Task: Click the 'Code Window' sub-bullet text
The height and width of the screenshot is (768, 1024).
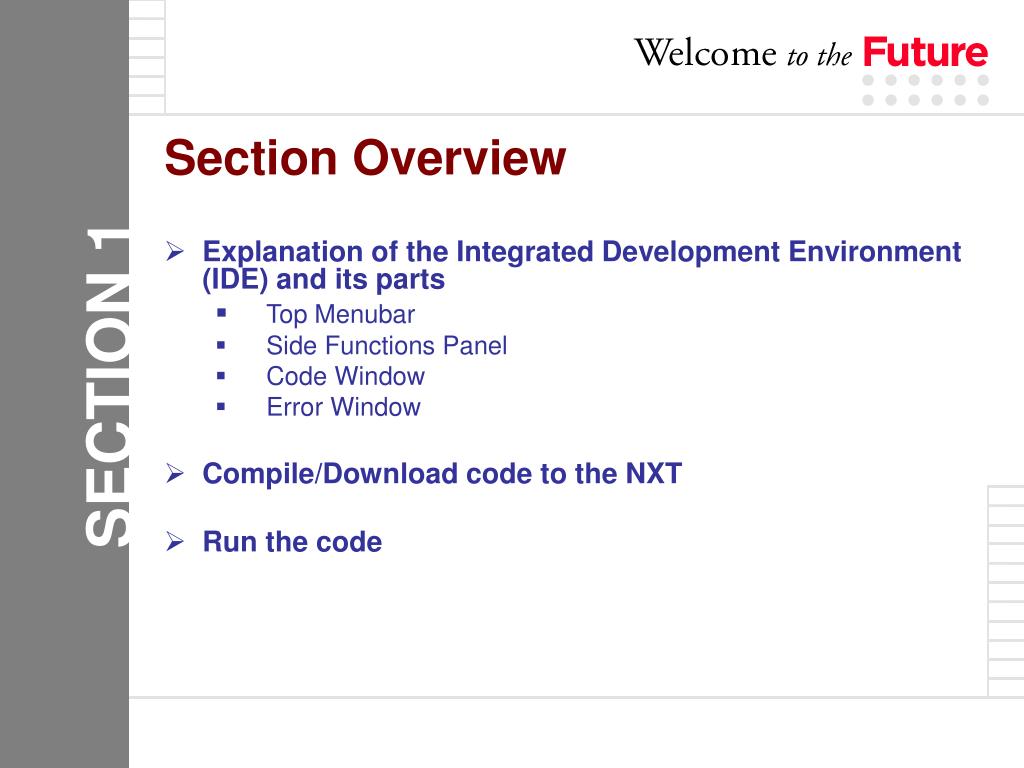Action: (x=345, y=376)
